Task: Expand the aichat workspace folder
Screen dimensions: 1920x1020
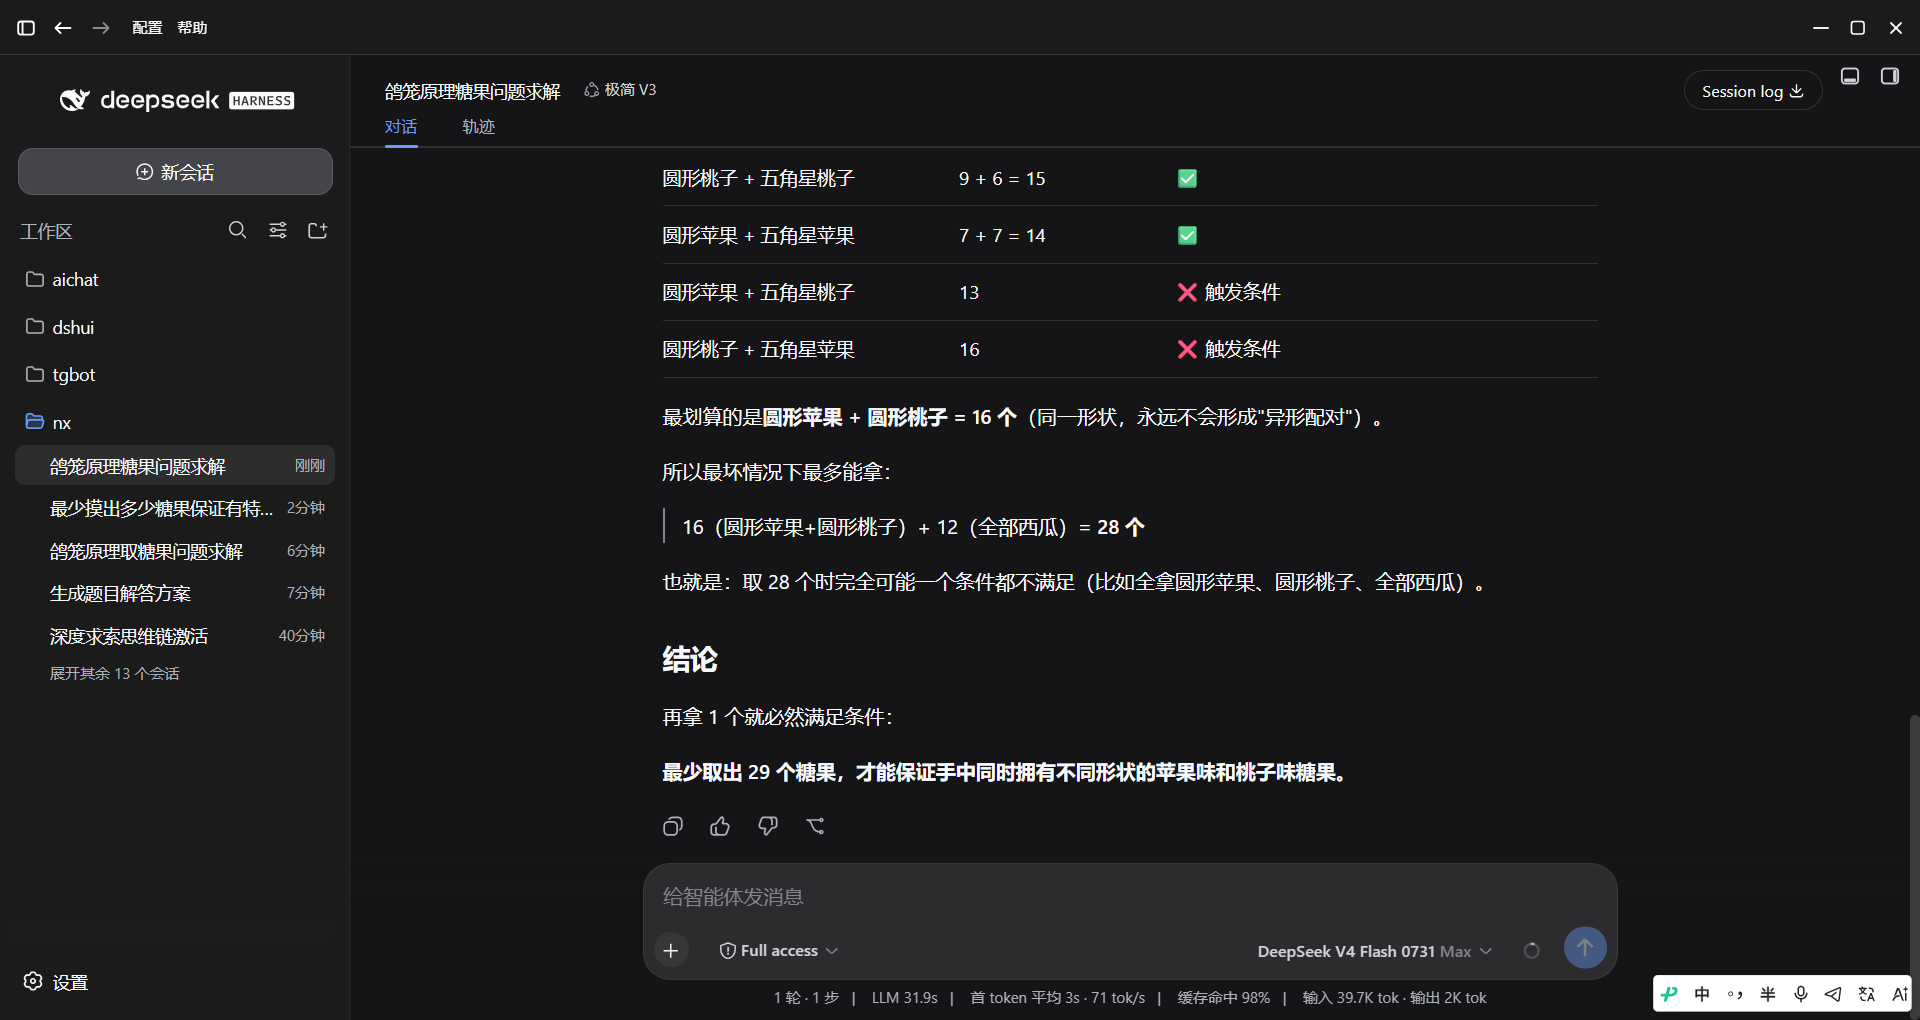Action: tap(175, 280)
